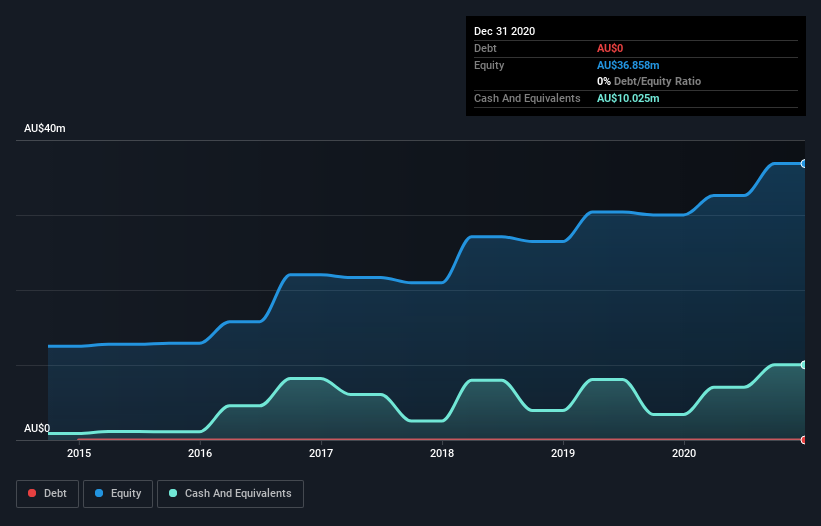Click the tooltip Cash And Equivalents row label
This screenshot has width=821, height=526.
[x=527, y=98]
